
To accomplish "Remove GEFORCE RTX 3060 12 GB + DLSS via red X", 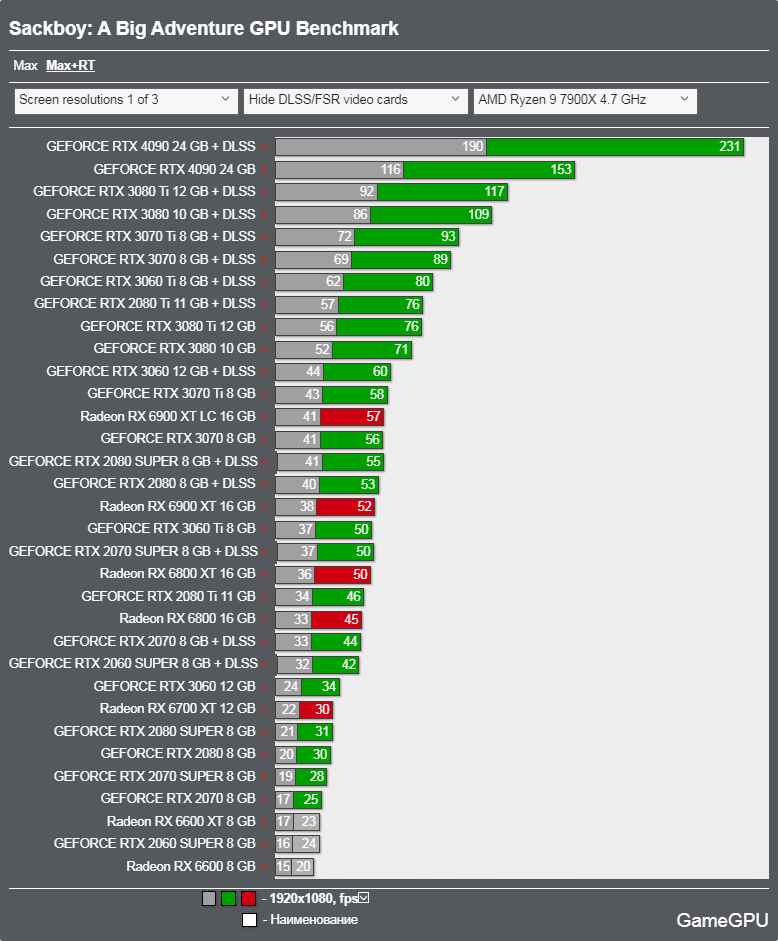I will pos(263,372).
